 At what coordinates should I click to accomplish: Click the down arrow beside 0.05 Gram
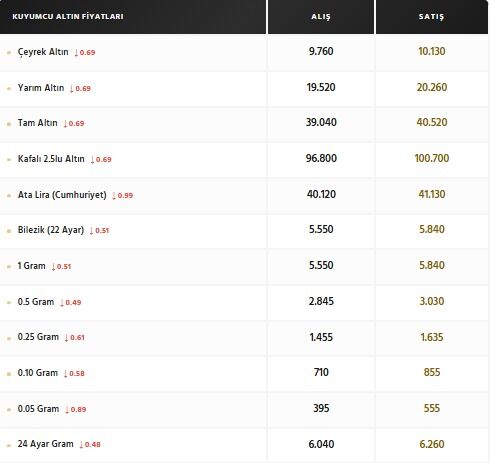tap(67, 409)
